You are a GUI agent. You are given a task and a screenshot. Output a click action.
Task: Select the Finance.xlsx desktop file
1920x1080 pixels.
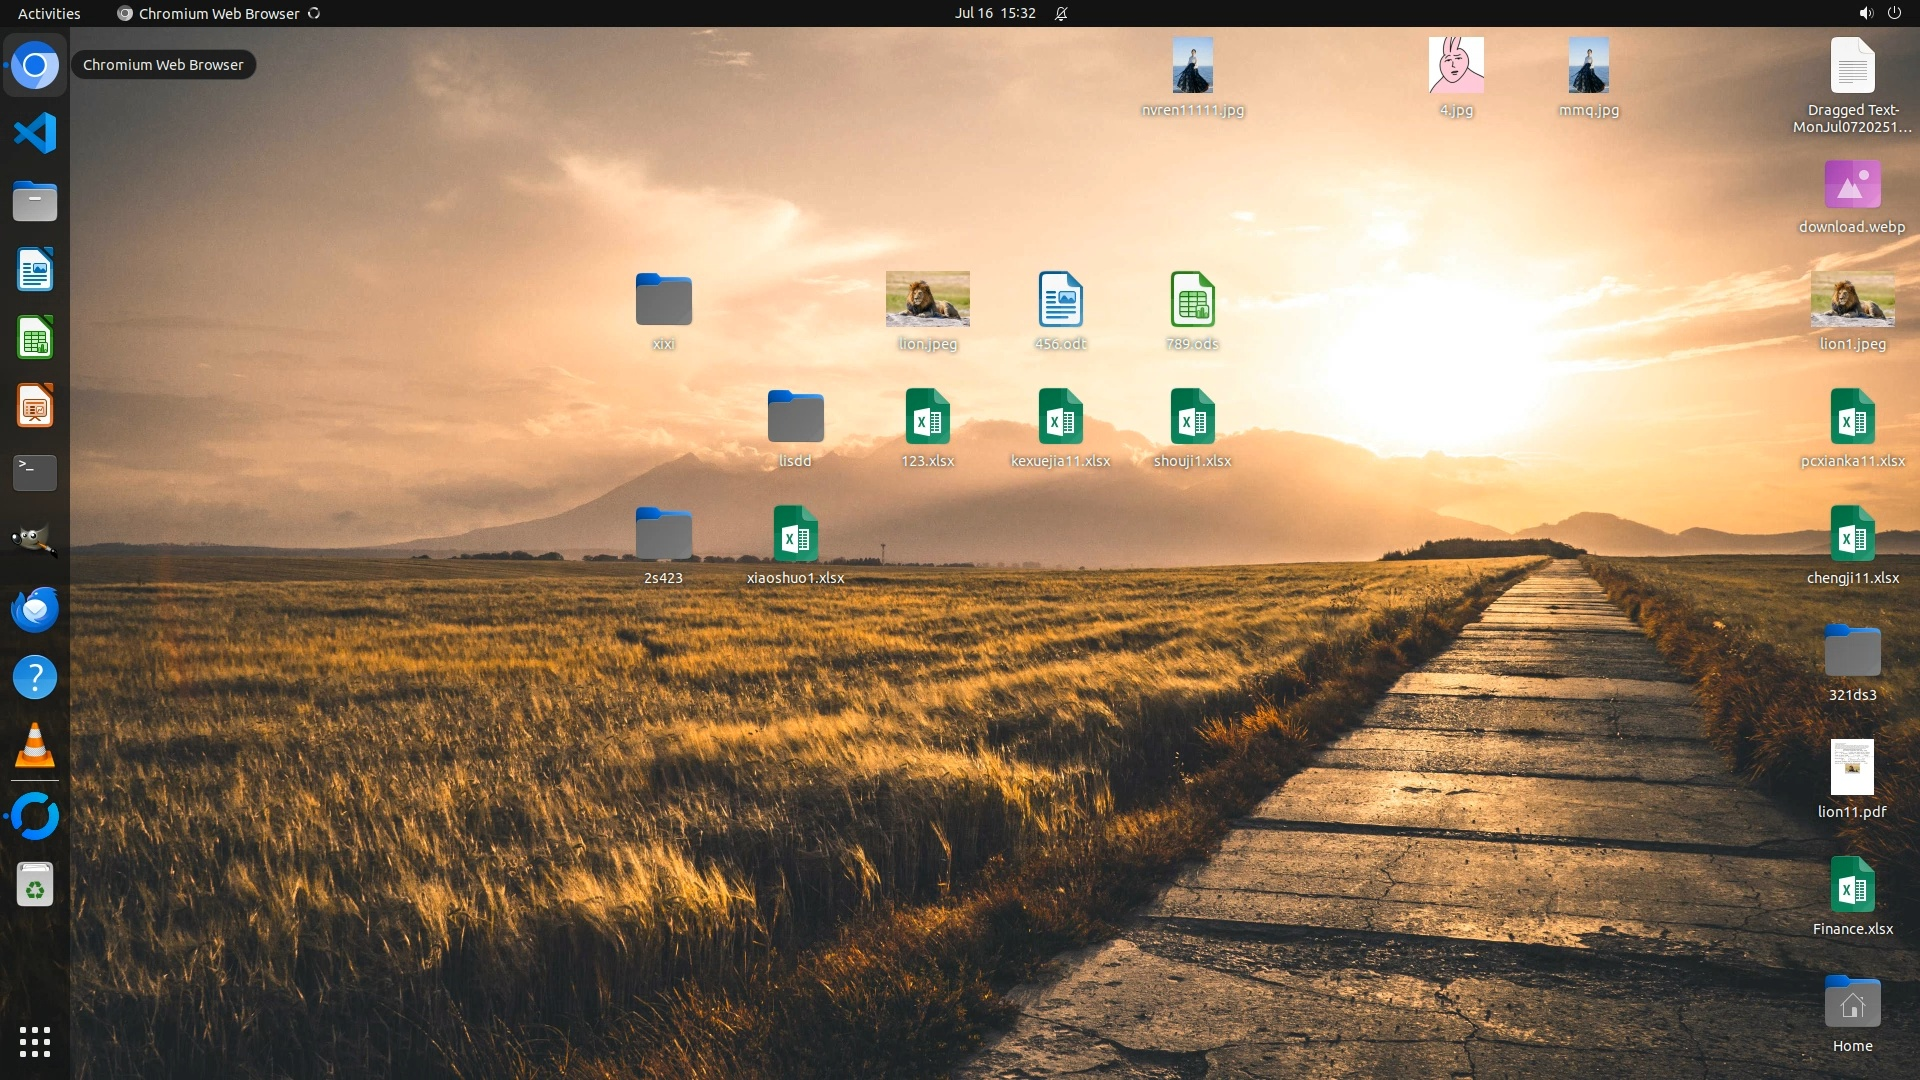[1852, 886]
